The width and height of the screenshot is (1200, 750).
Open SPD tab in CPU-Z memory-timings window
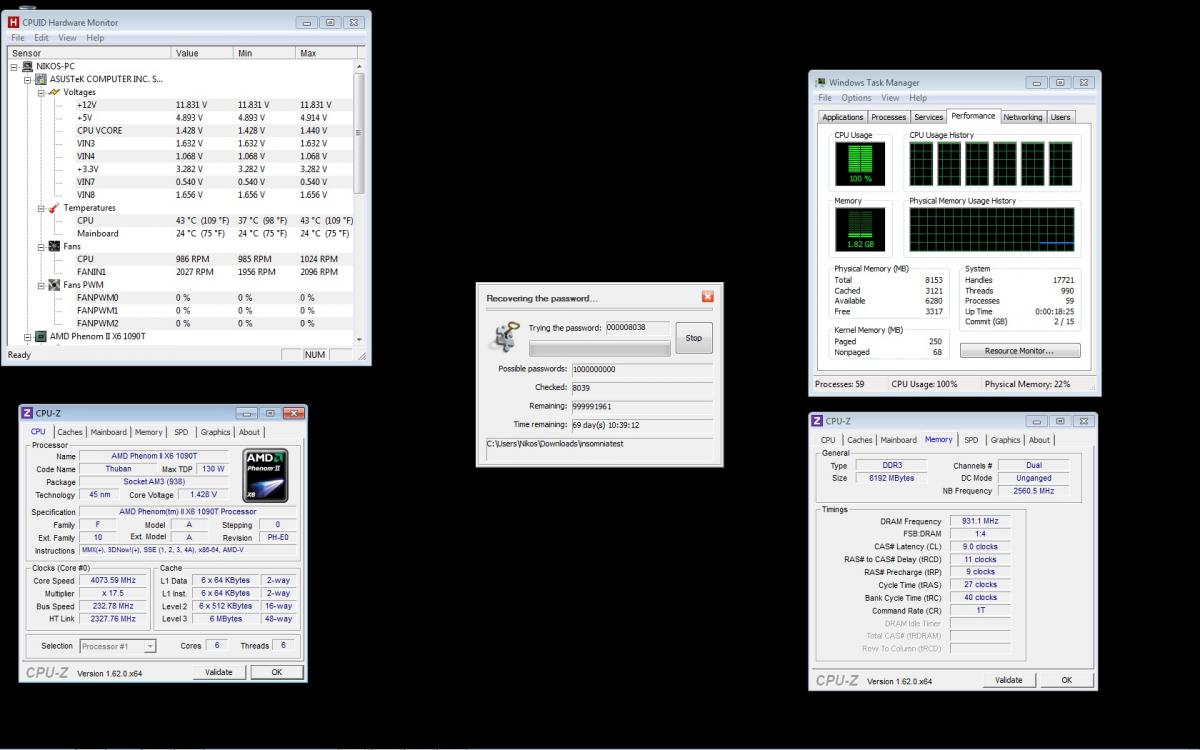[971, 440]
